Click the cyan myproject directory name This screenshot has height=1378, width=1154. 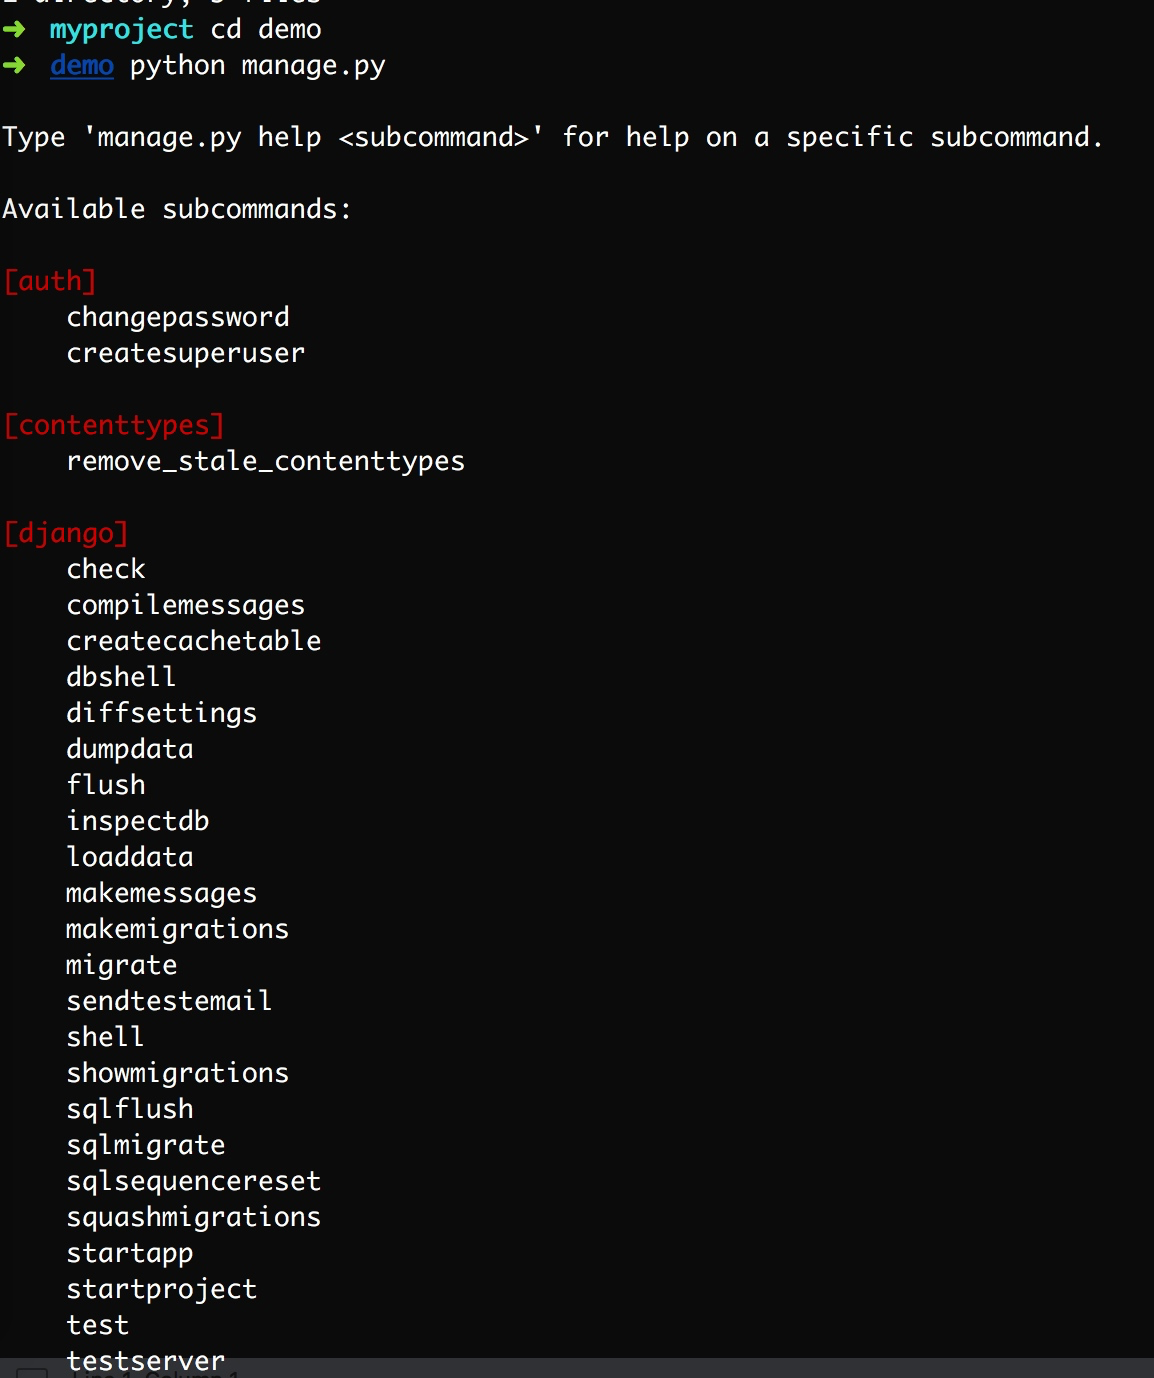point(121,30)
